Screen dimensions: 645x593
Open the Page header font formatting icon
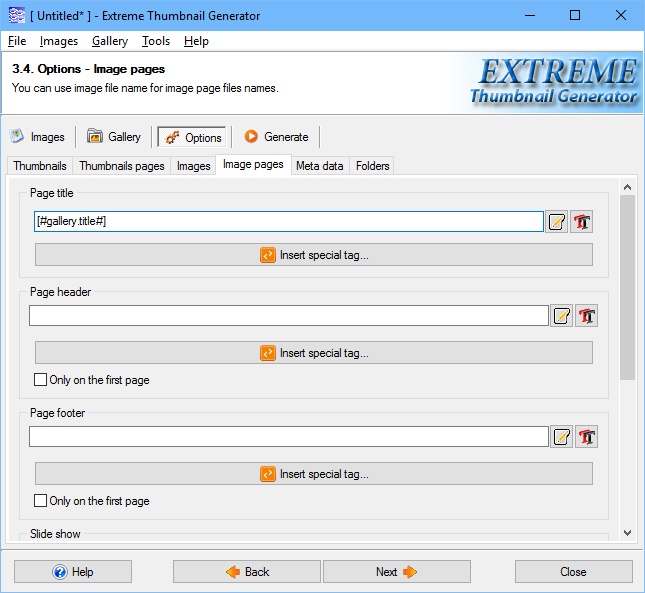587,316
